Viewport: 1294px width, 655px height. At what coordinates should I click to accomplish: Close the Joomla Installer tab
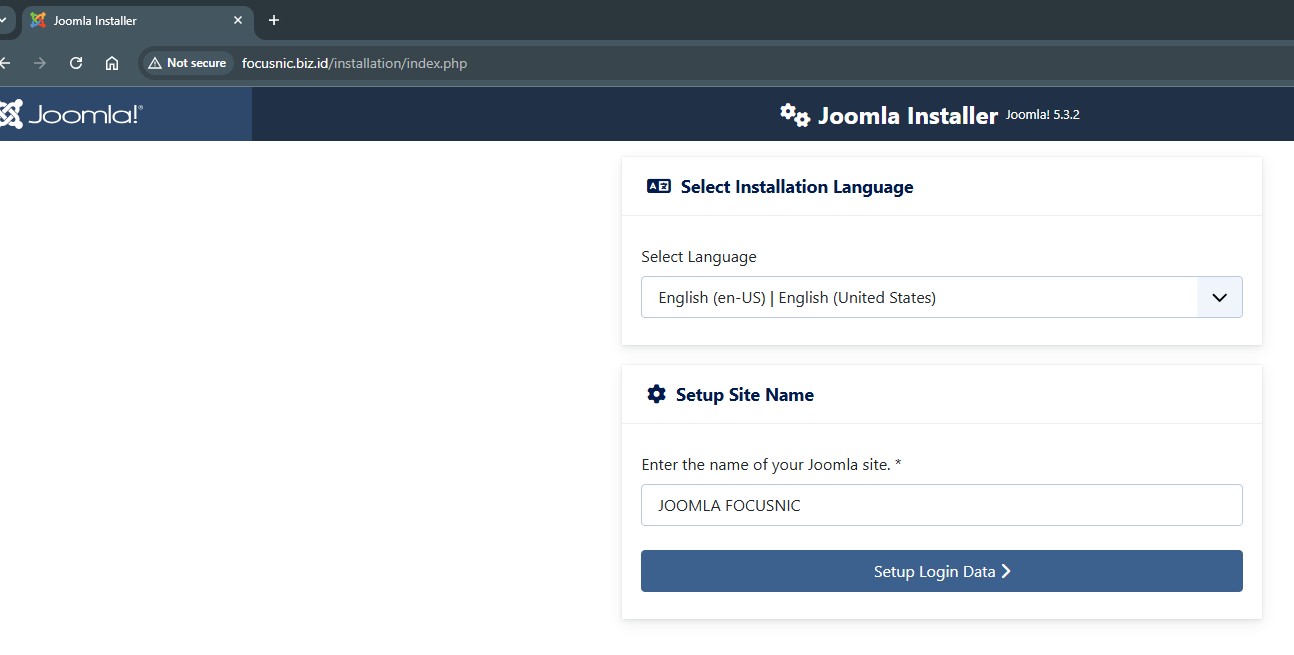coord(238,20)
